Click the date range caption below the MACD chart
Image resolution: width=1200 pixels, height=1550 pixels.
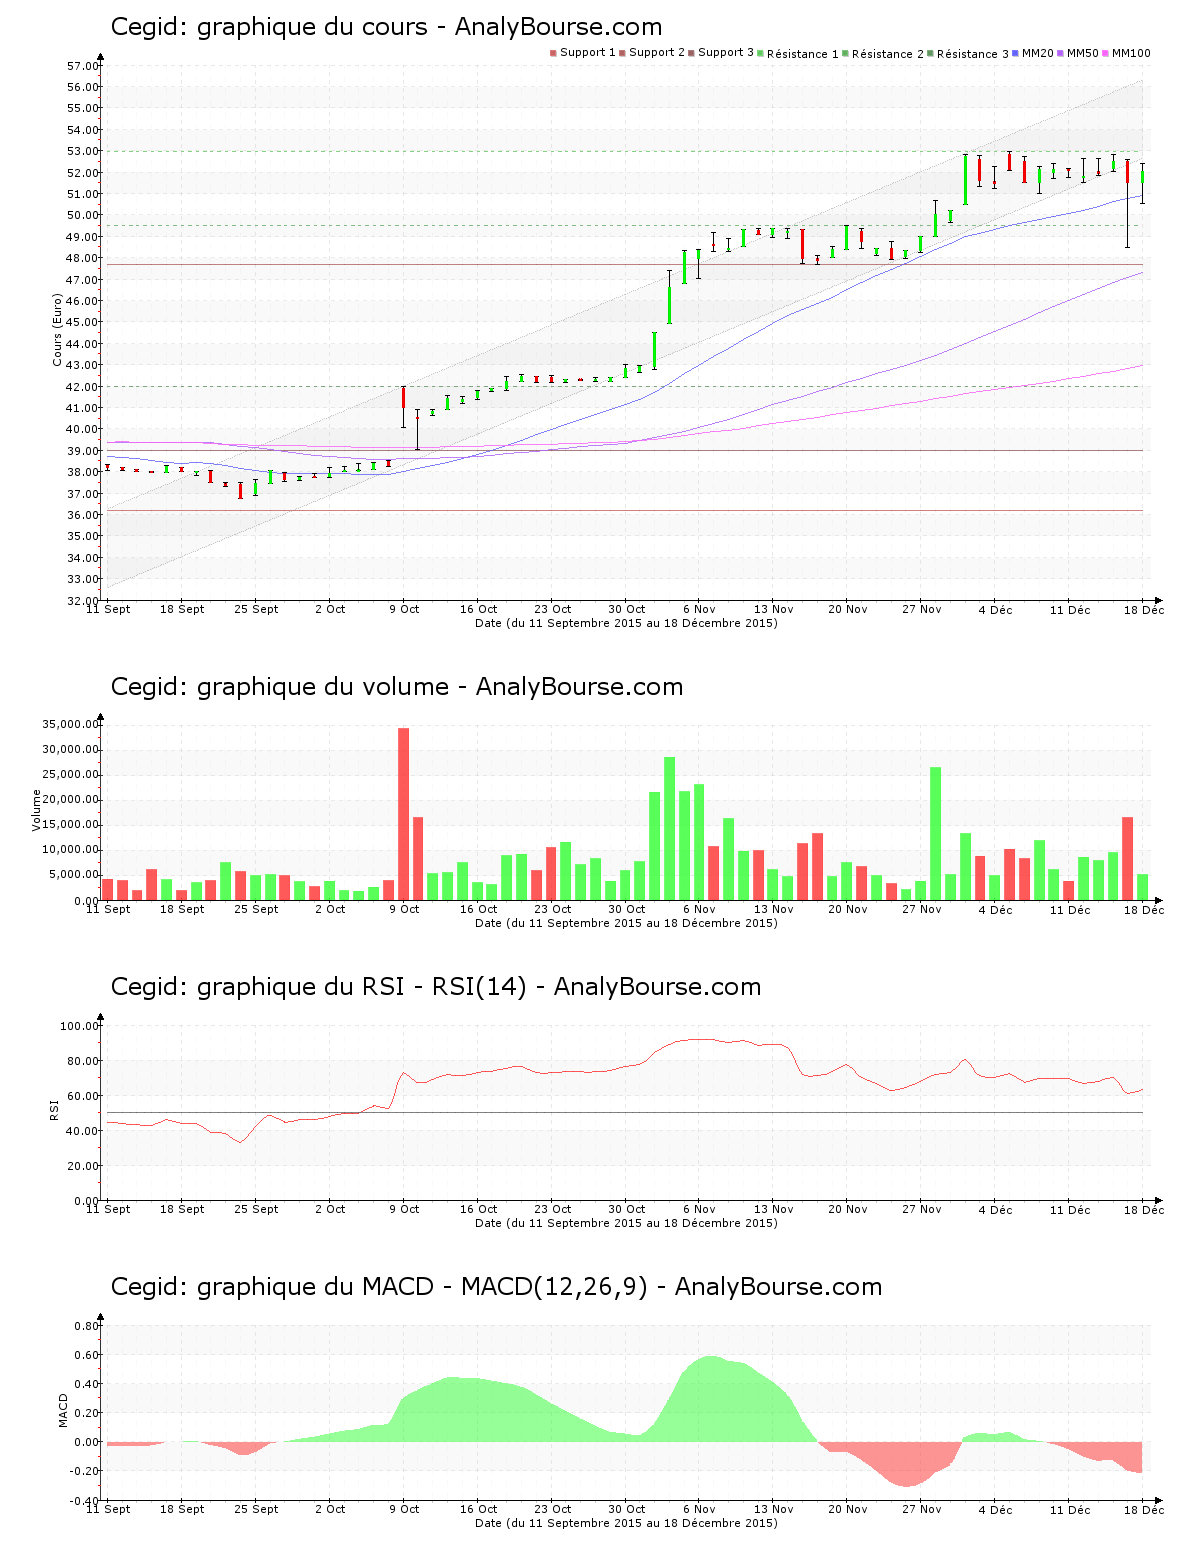point(626,1523)
